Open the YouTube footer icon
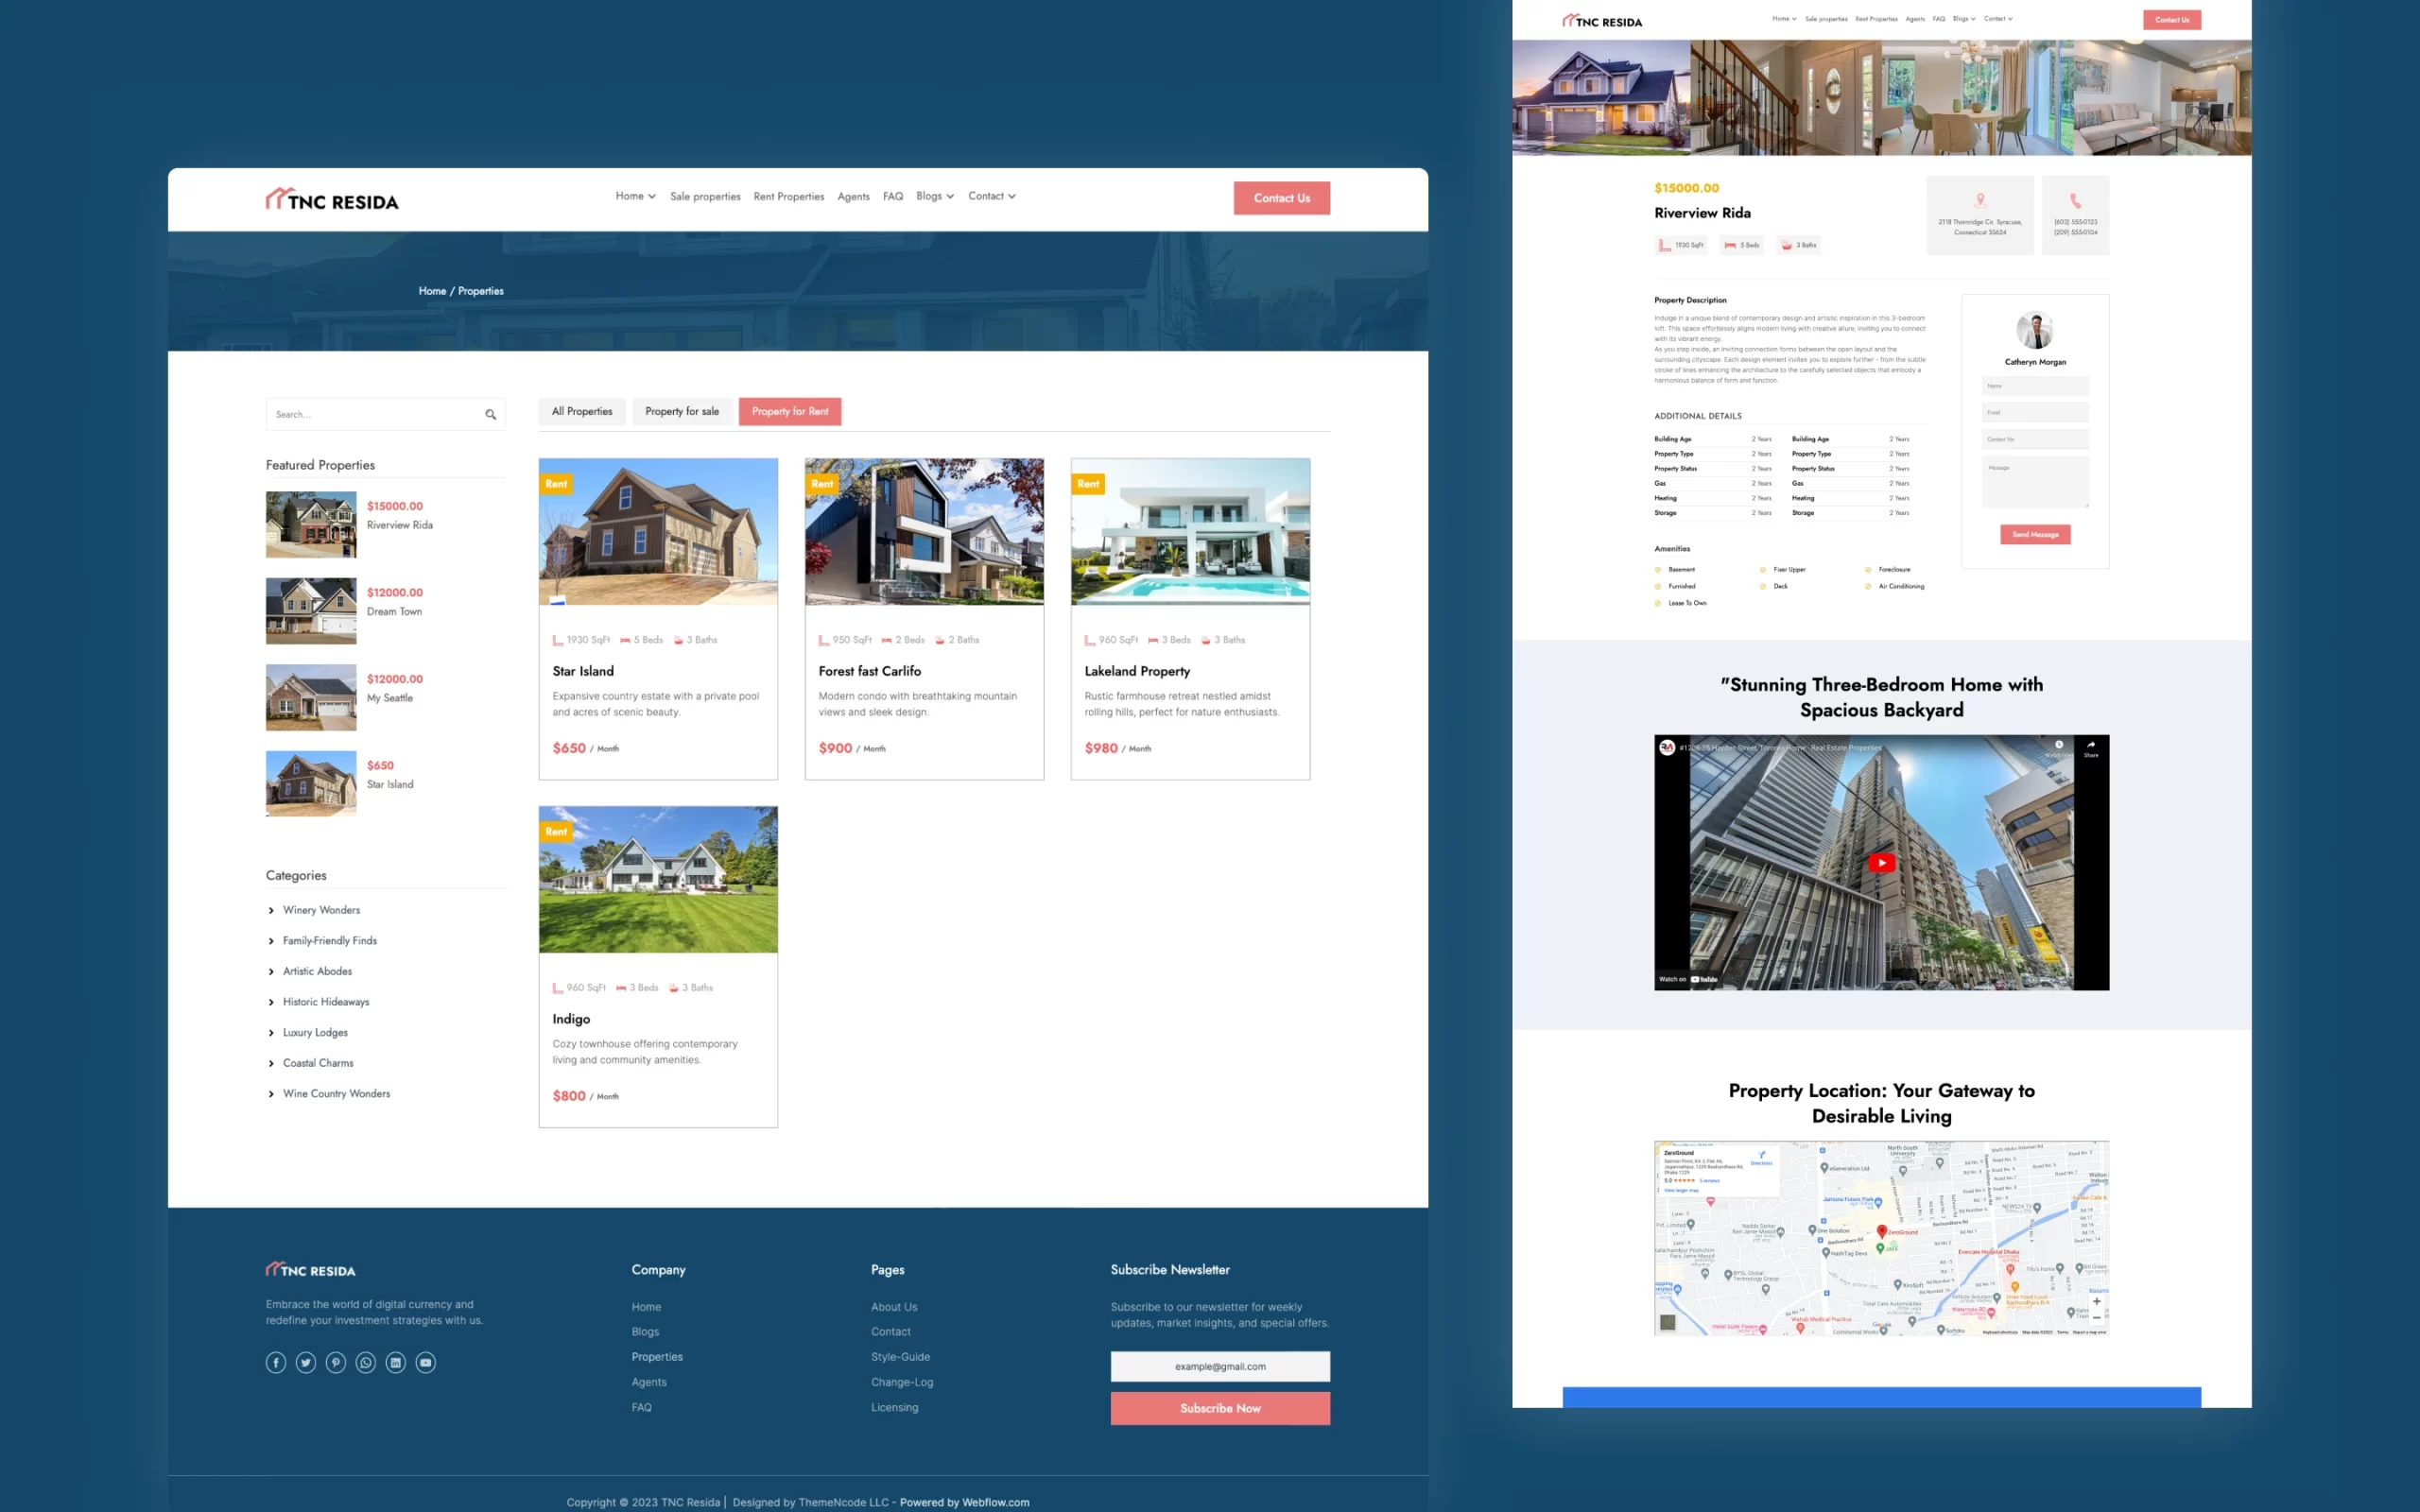2420x1512 pixels. point(426,1362)
